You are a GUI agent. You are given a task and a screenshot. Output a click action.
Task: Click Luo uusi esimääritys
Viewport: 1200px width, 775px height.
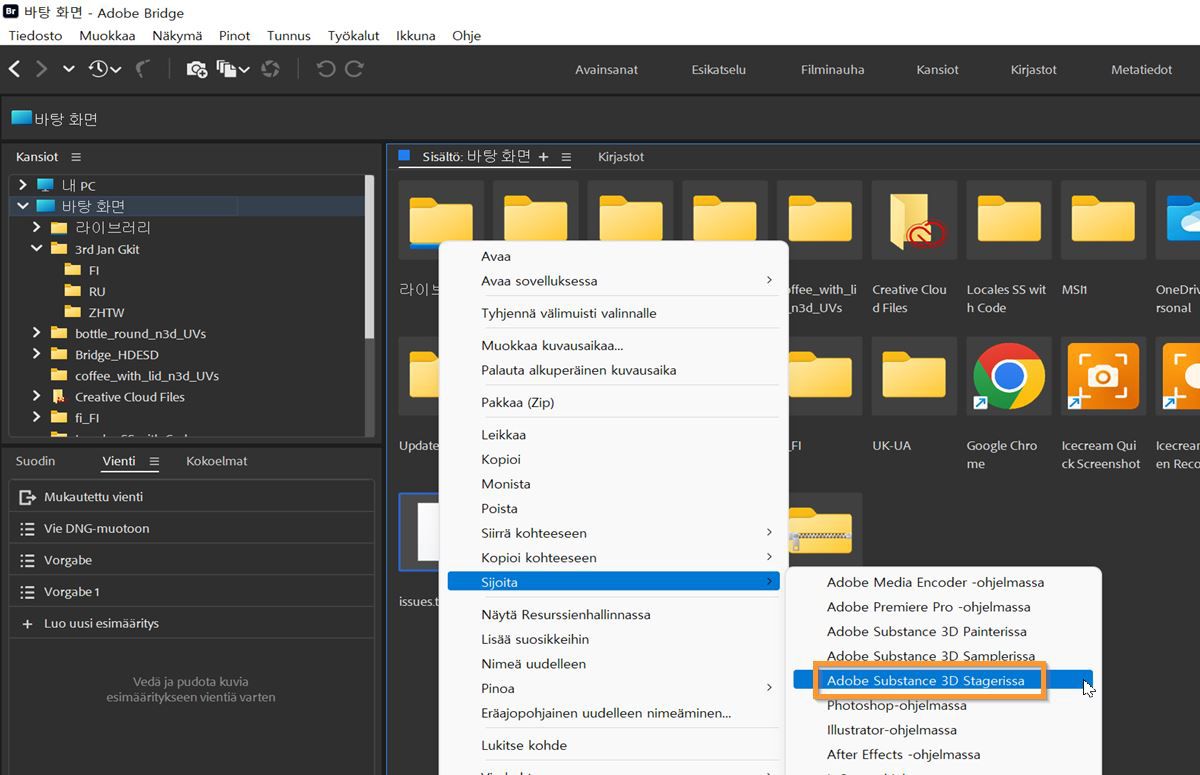click(x=192, y=623)
